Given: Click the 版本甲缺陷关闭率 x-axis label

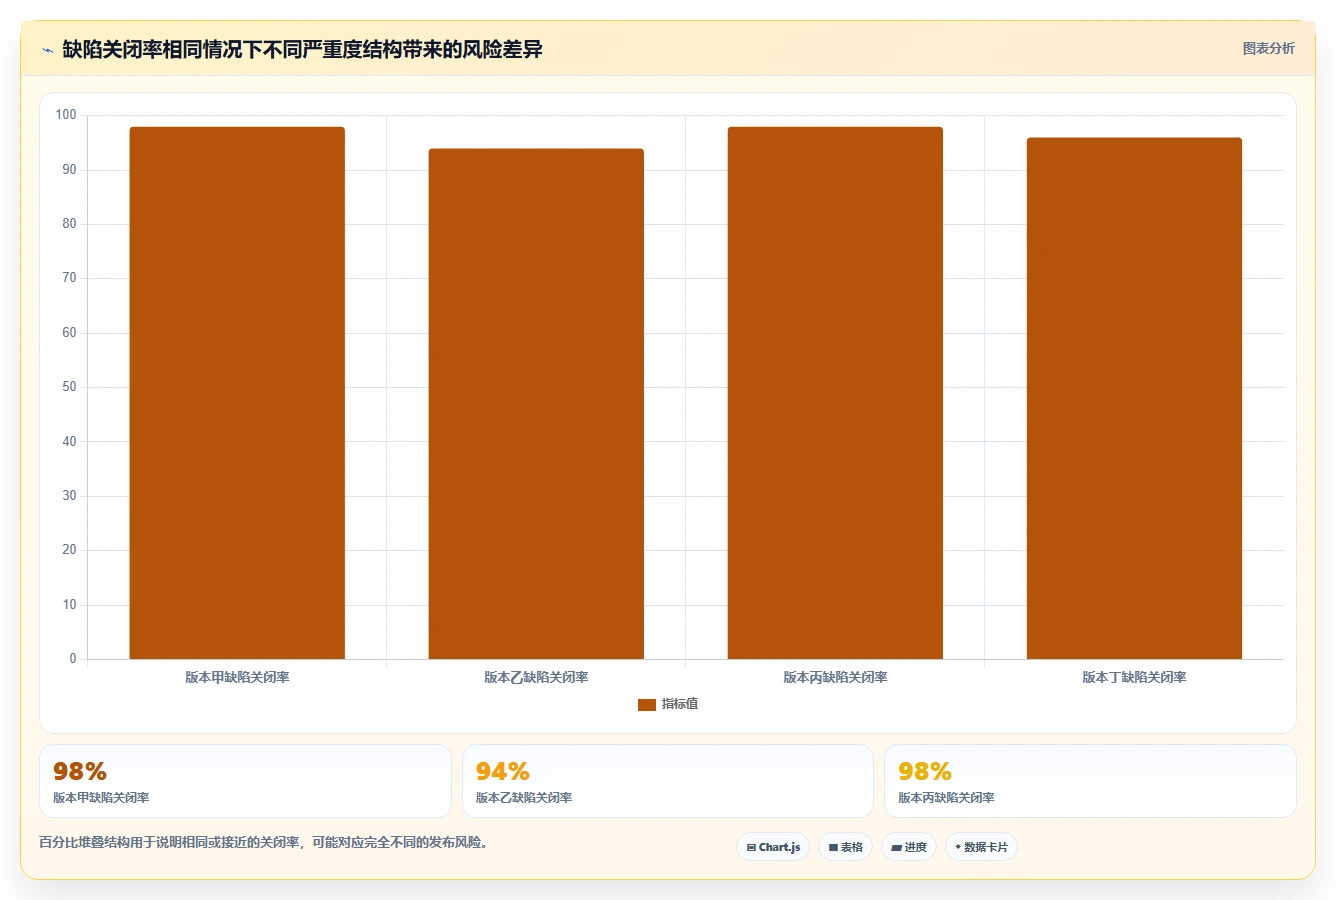Looking at the screenshot, I should coord(237,677).
